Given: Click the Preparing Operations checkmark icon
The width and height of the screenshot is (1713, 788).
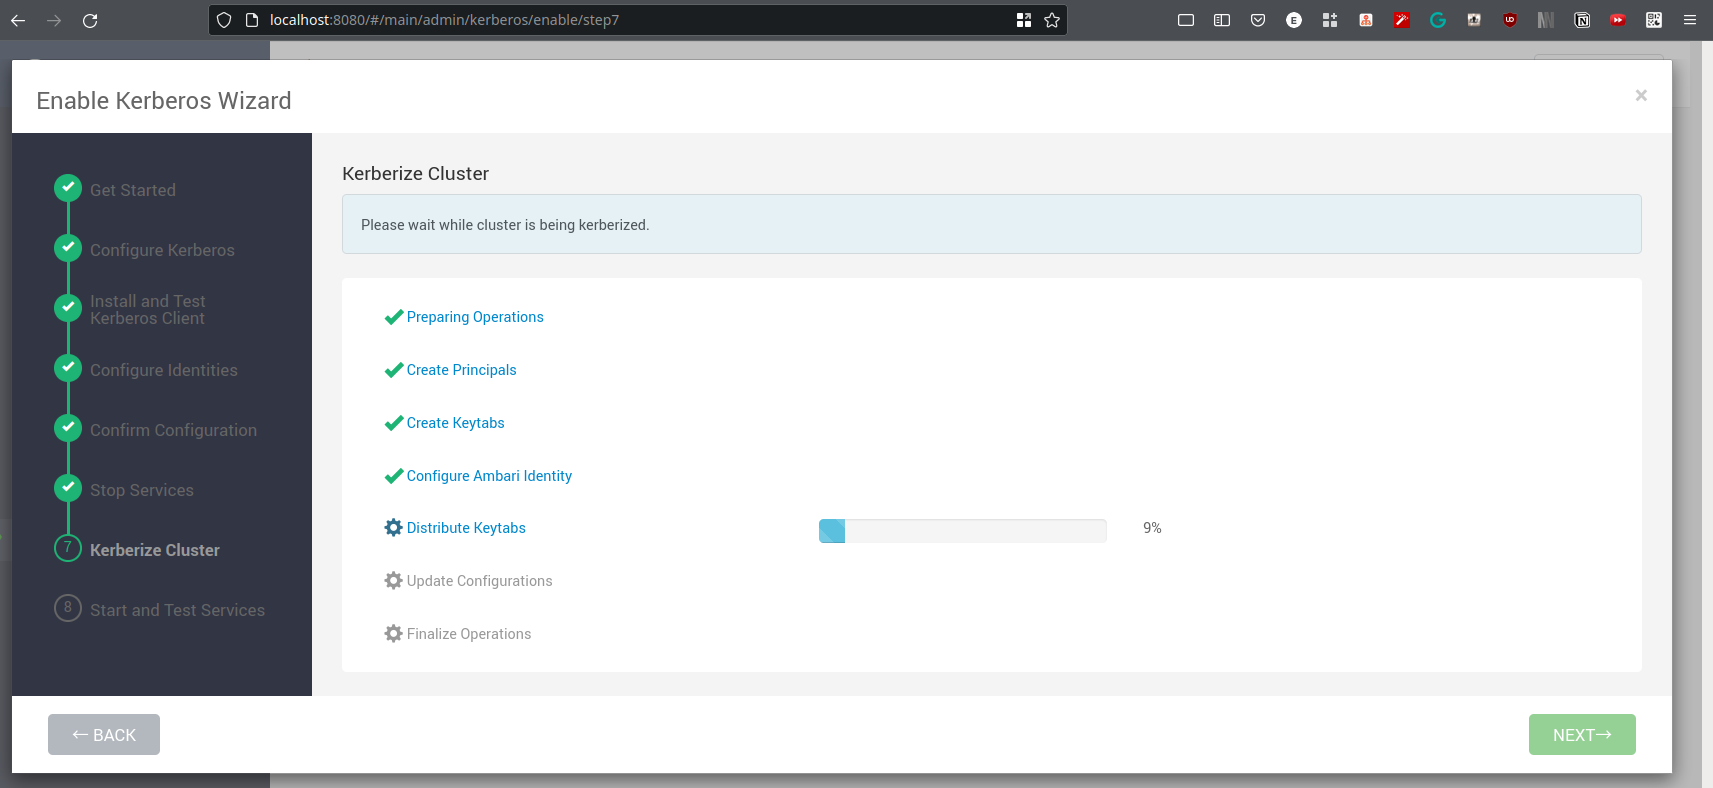Looking at the screenshot, I should (394, 317).
